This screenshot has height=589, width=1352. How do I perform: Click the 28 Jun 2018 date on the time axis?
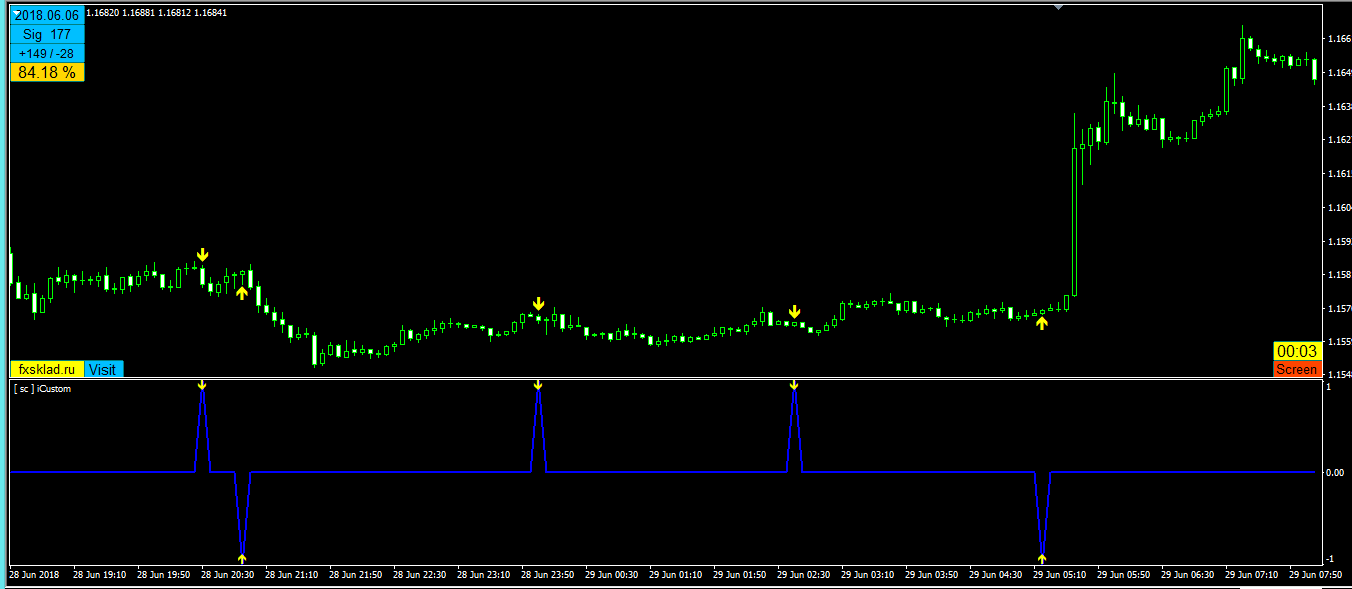click(x=34, y=575)
